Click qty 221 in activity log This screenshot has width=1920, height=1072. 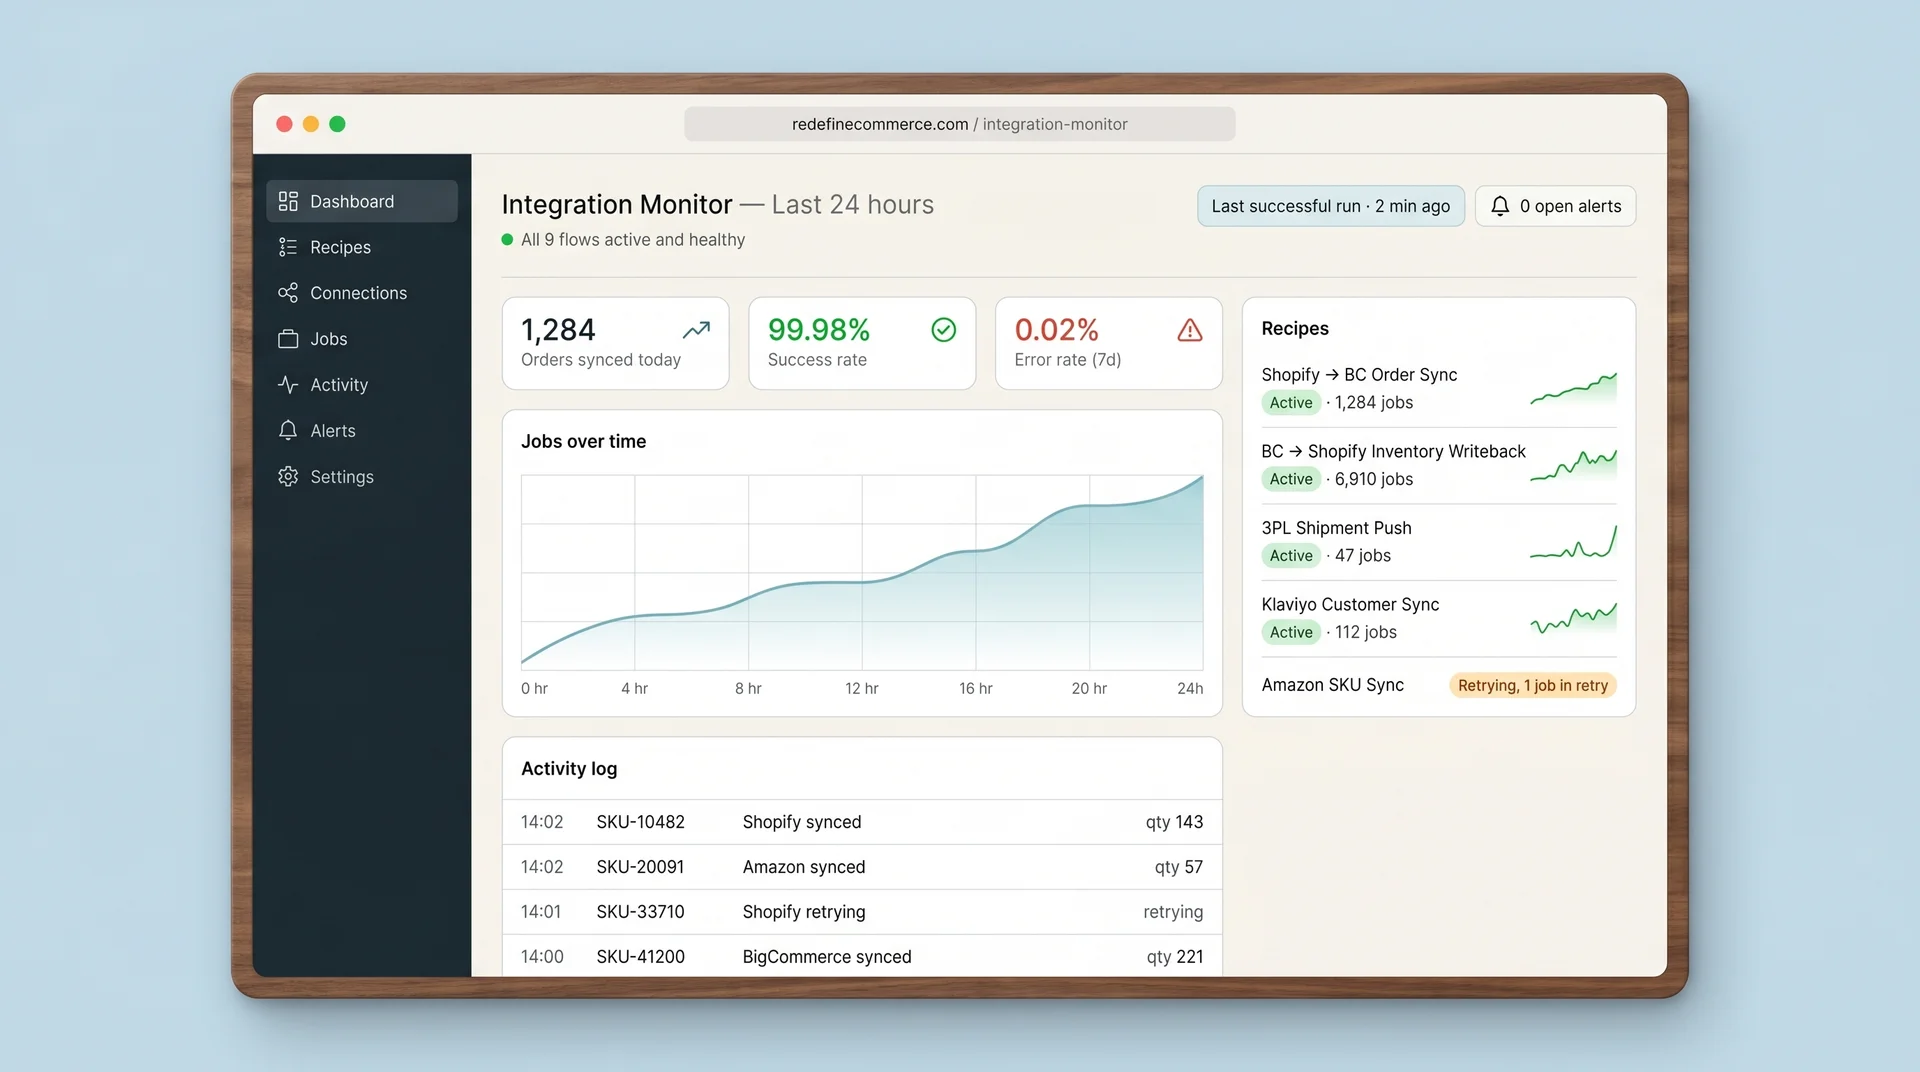point(1174,957)
